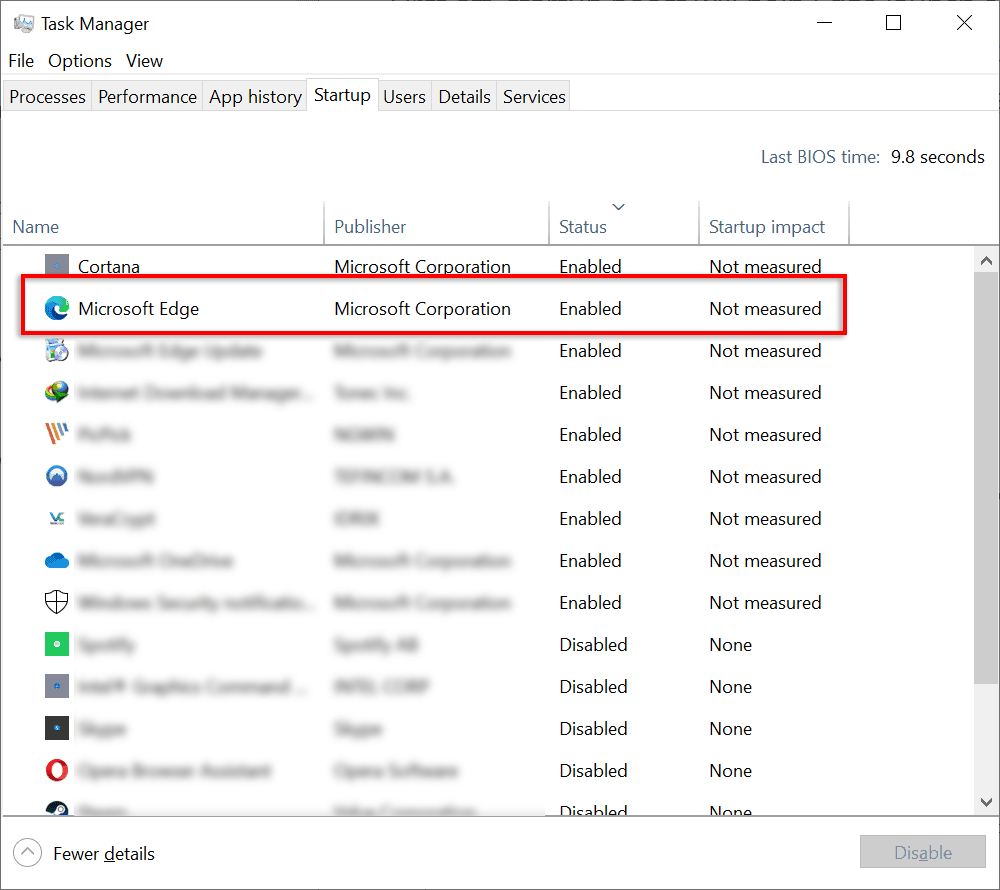Click the Fewer details label
Screen dimensions: 1000x890
(x=104, y=854)
